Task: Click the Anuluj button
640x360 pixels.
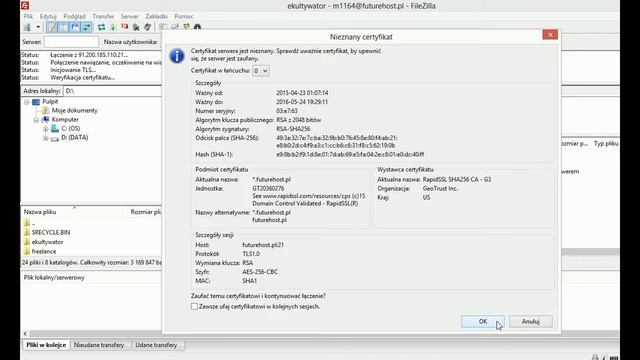Action: tap(531, 322)
